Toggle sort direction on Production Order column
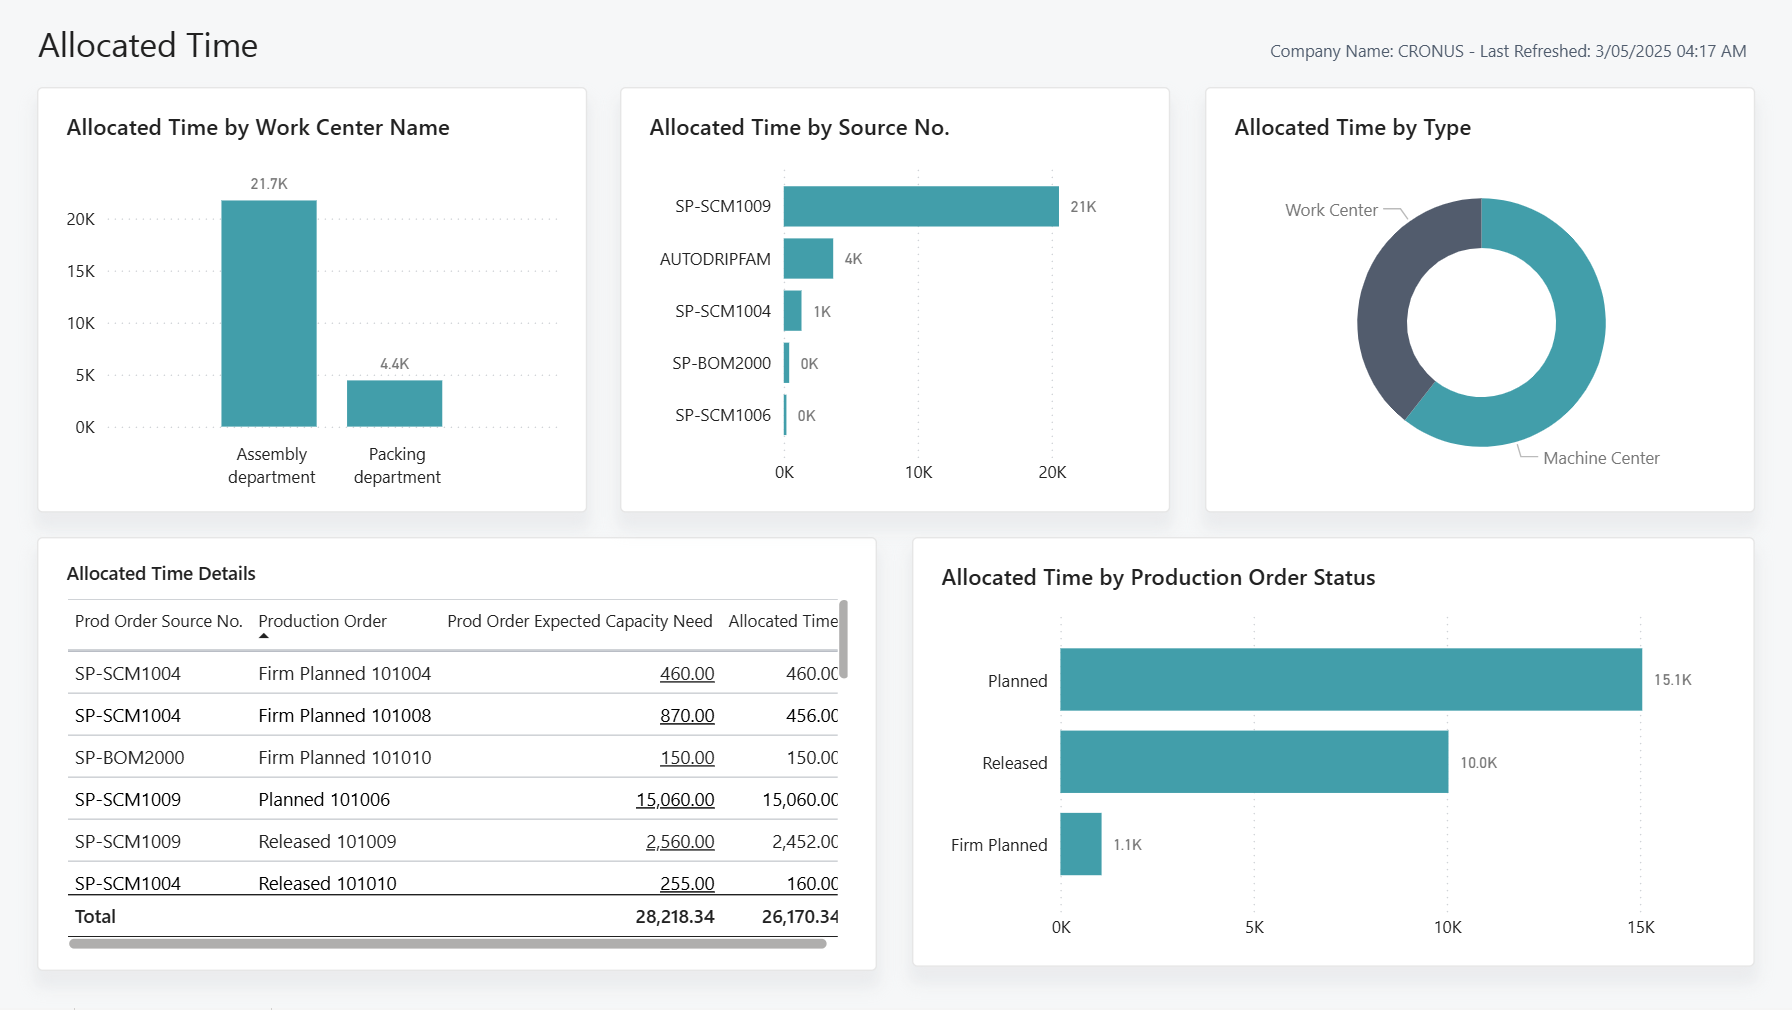The image size is (1792, 1010). pyautogui.click(x=322, y=621)
